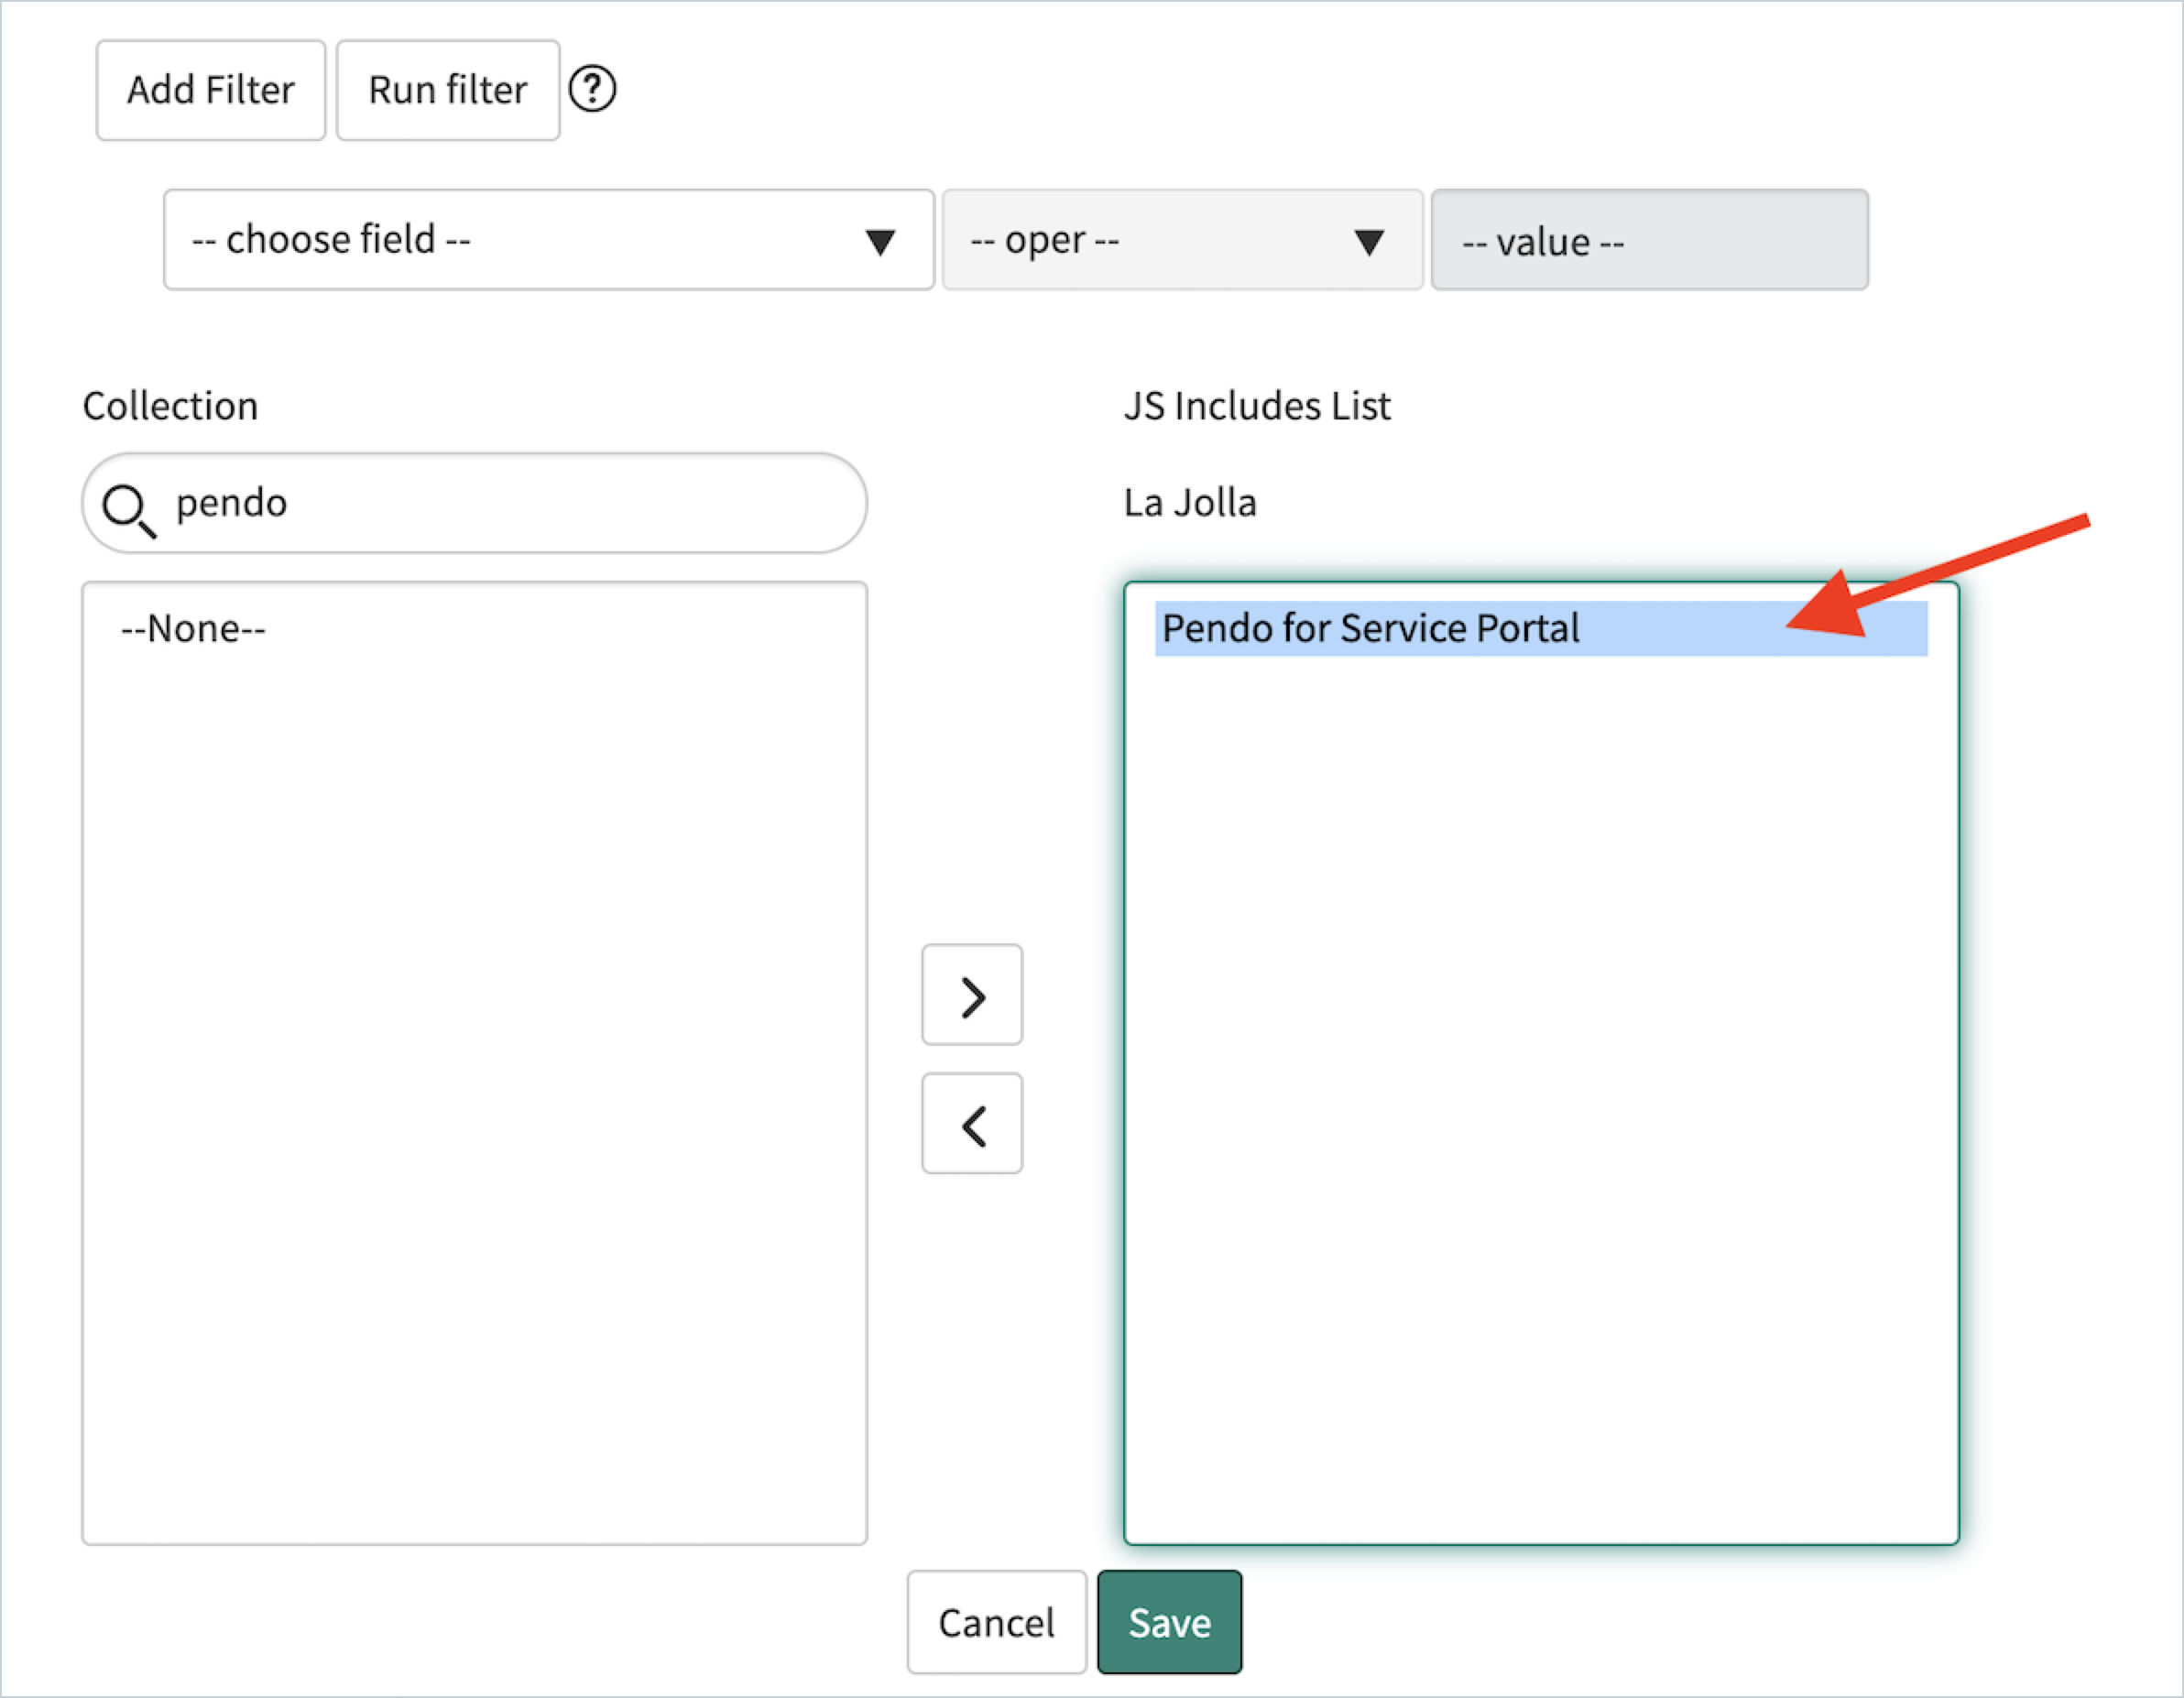Viewport: 2184px width, 1698px height.
Task: Click the La Jolla text
Action: 1190,503
